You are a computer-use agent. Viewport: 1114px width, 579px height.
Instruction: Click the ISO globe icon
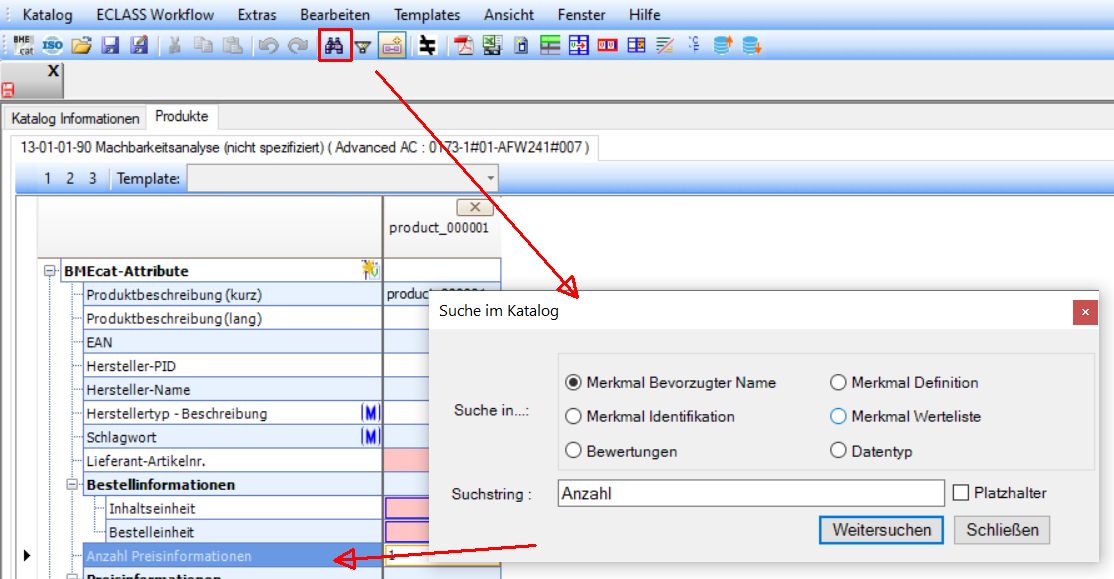point(53,46)
